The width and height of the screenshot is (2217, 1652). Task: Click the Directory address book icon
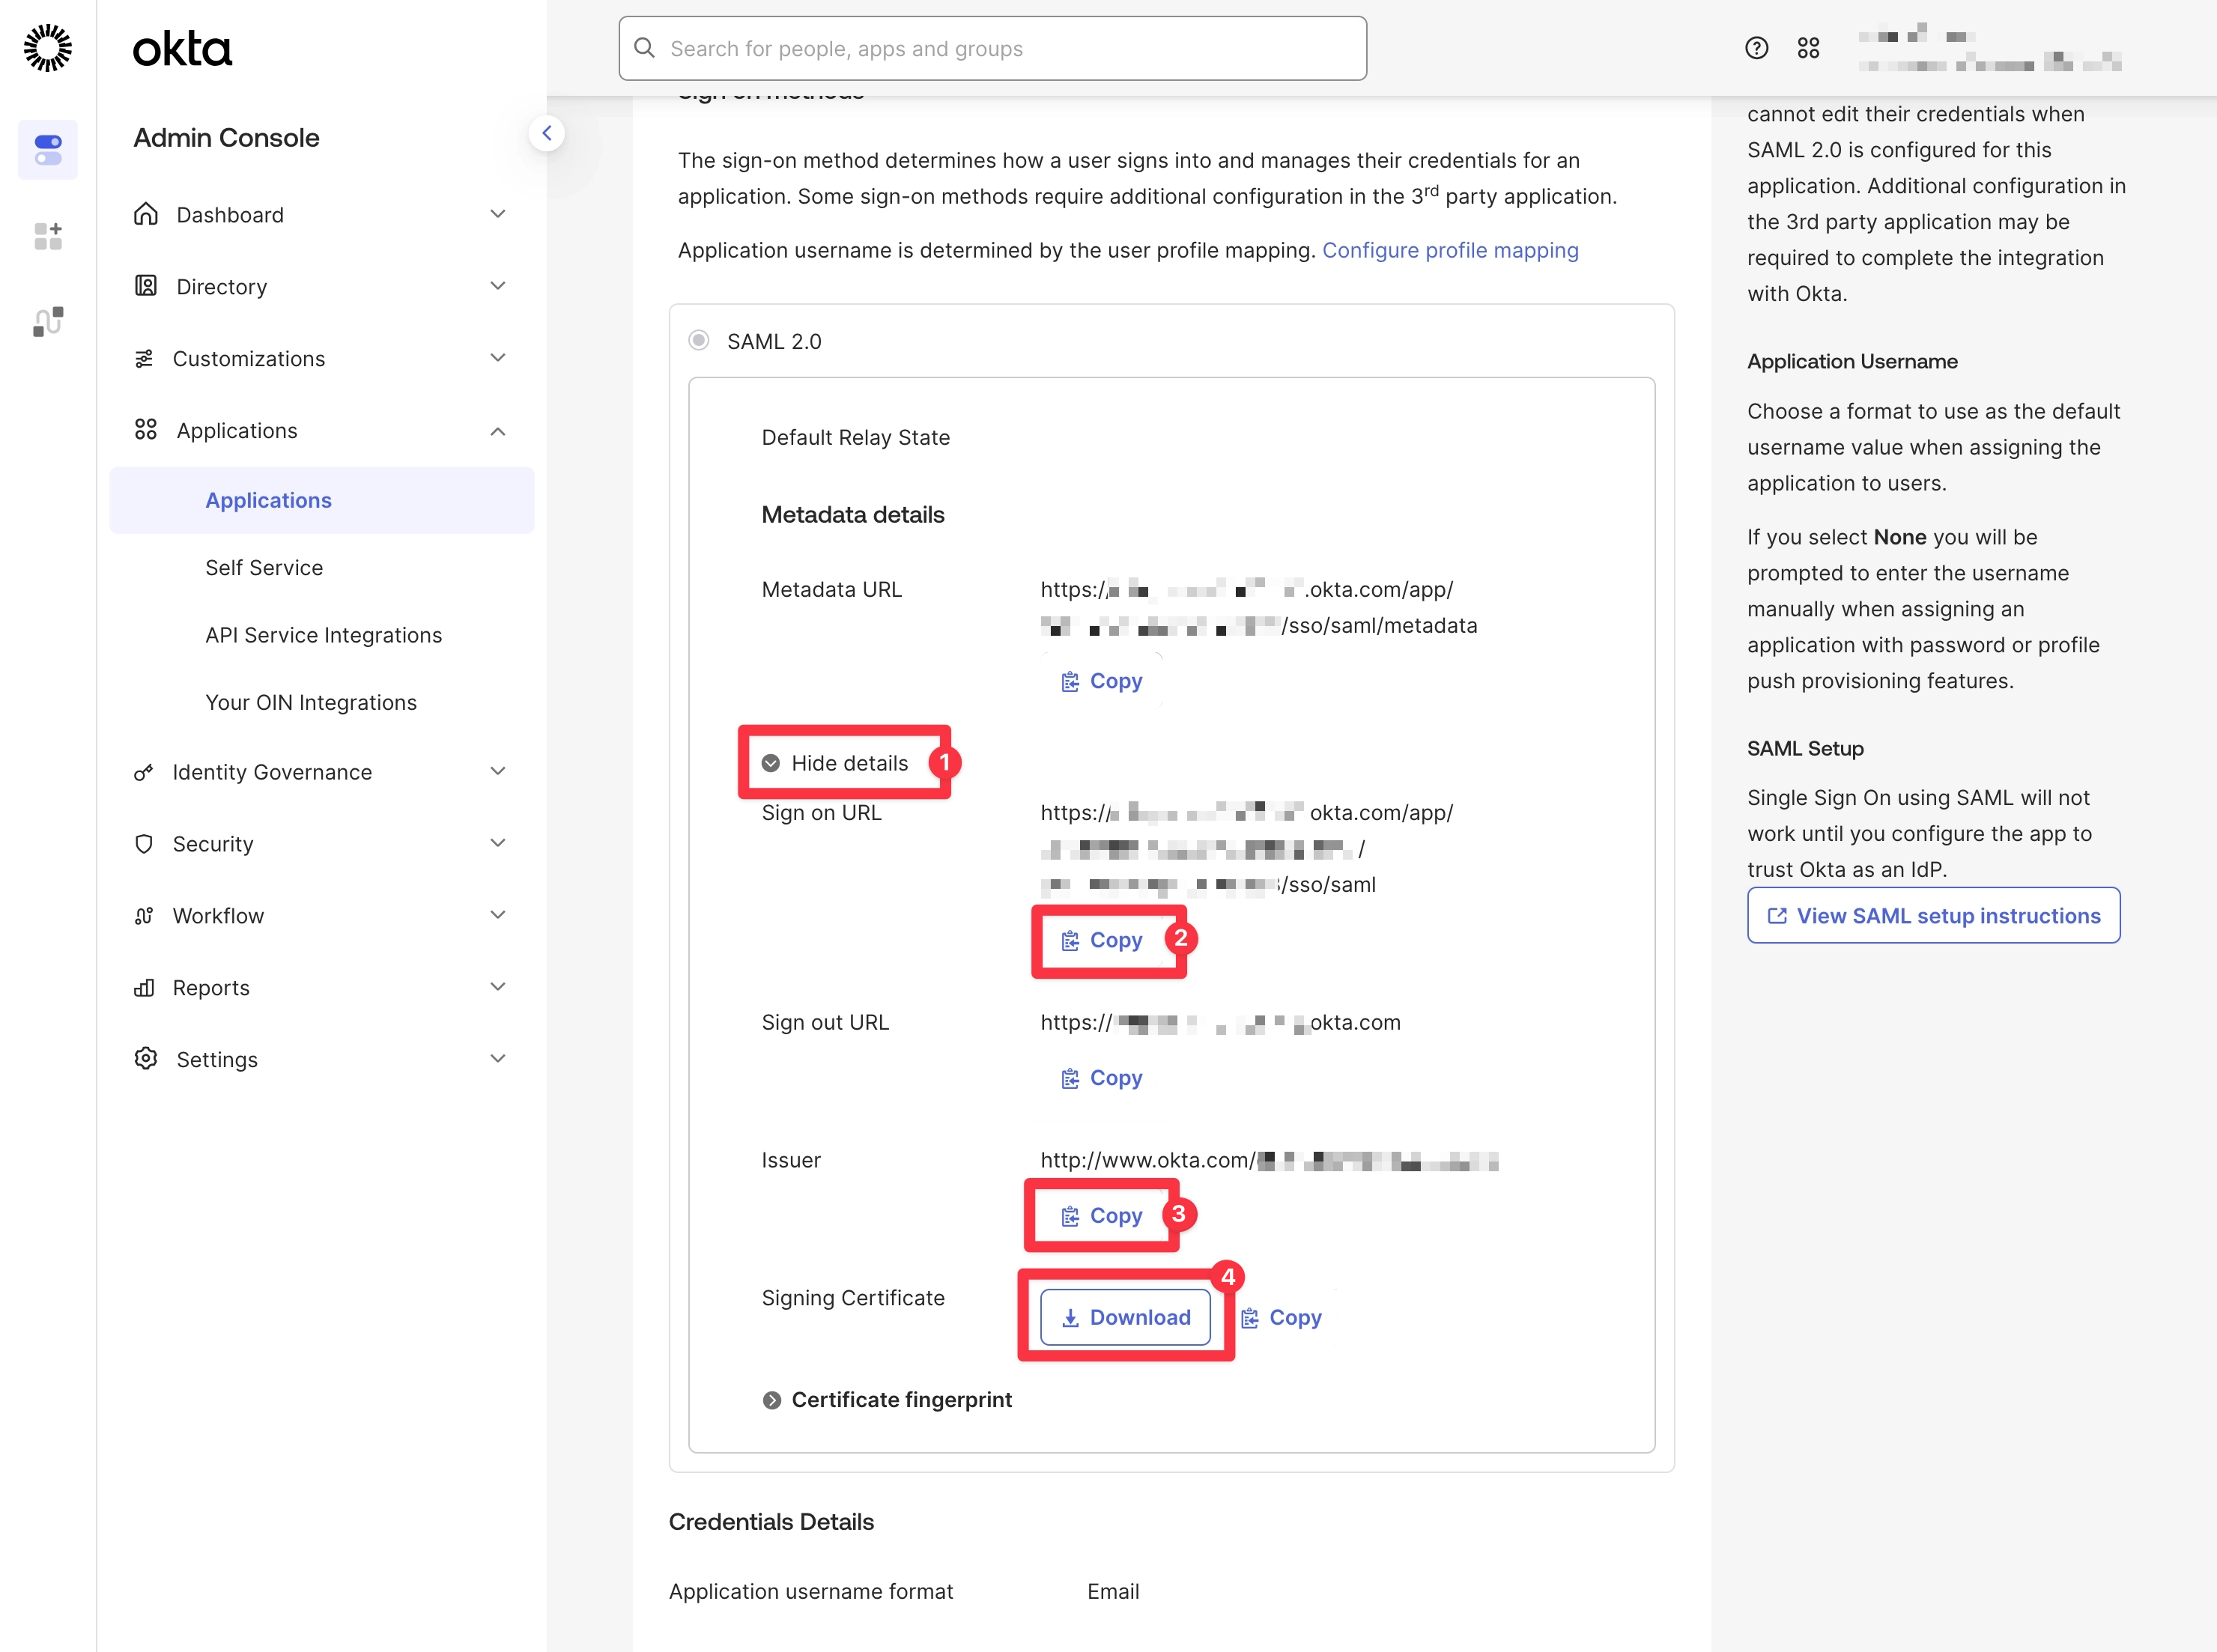coord(146,286)
